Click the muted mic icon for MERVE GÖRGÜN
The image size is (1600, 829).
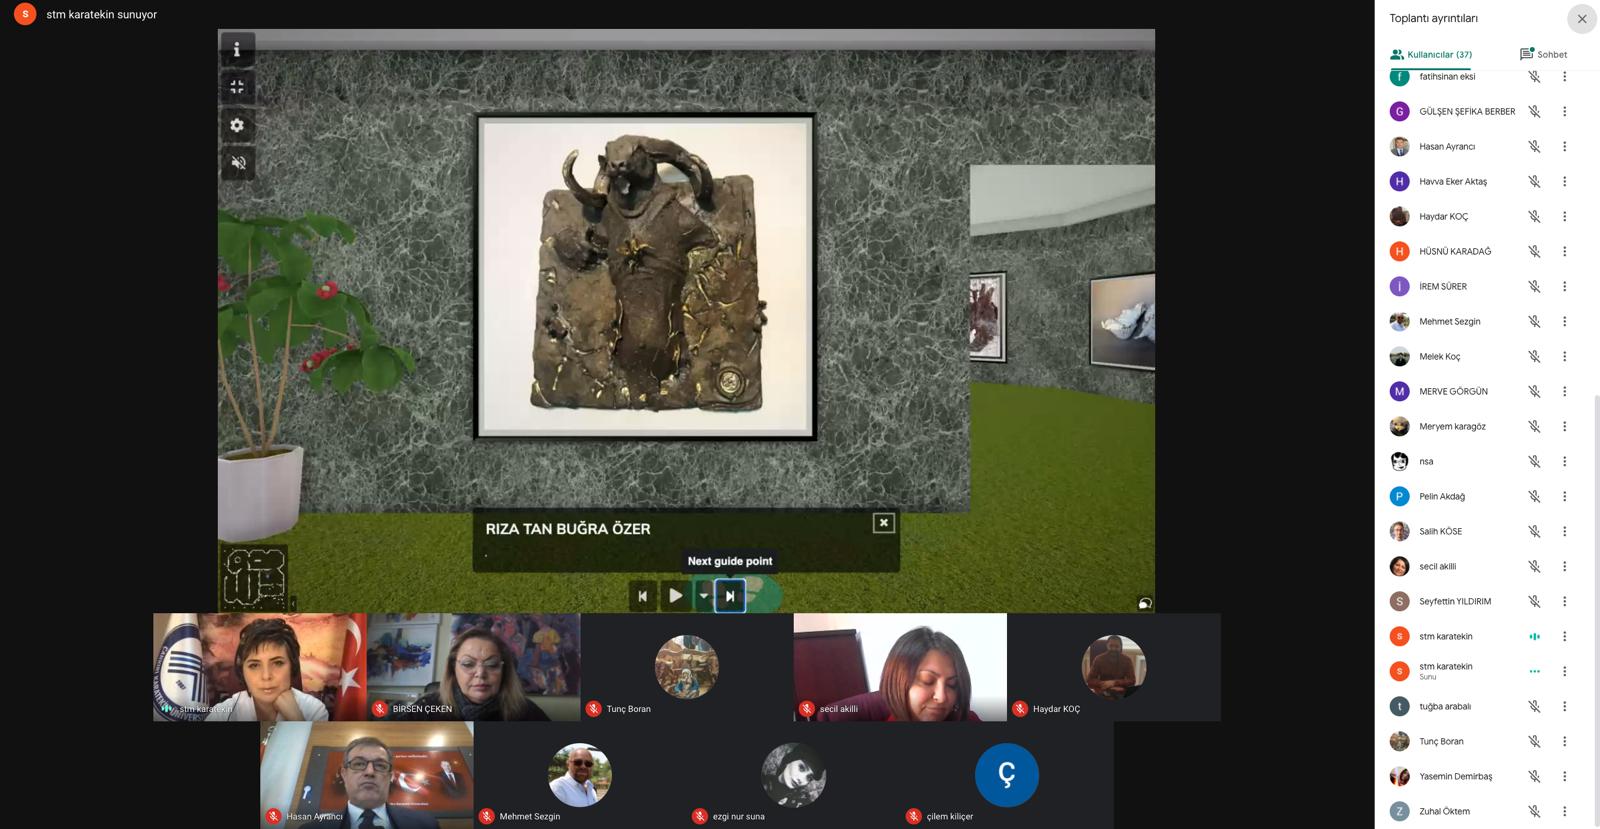click(x=1534, y=392)
